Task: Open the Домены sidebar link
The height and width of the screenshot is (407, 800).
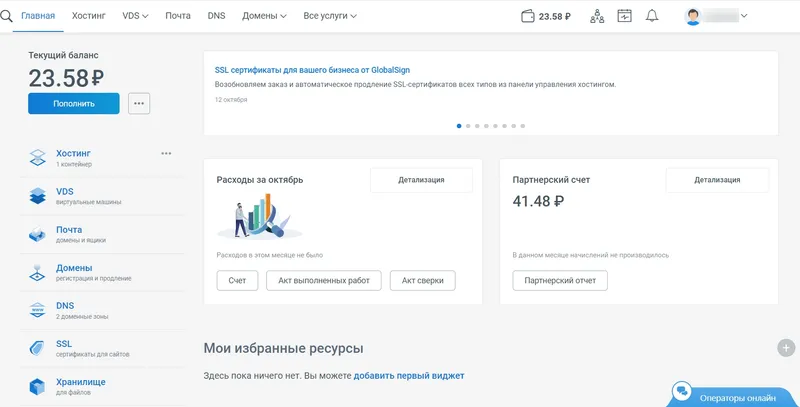Action: (x=74, y=268)
